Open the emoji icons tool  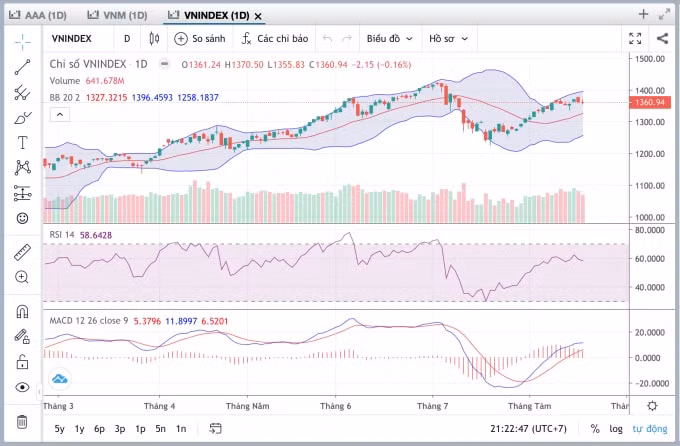point(23,218)
